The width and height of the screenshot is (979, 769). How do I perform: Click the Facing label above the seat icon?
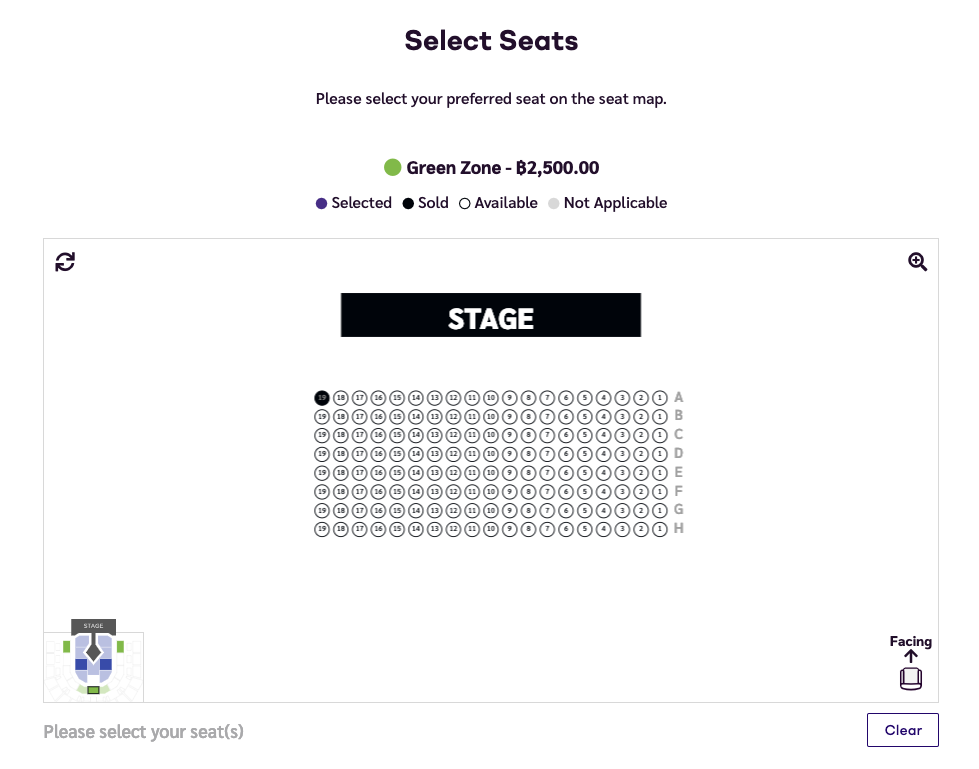[x=910, y=641]
